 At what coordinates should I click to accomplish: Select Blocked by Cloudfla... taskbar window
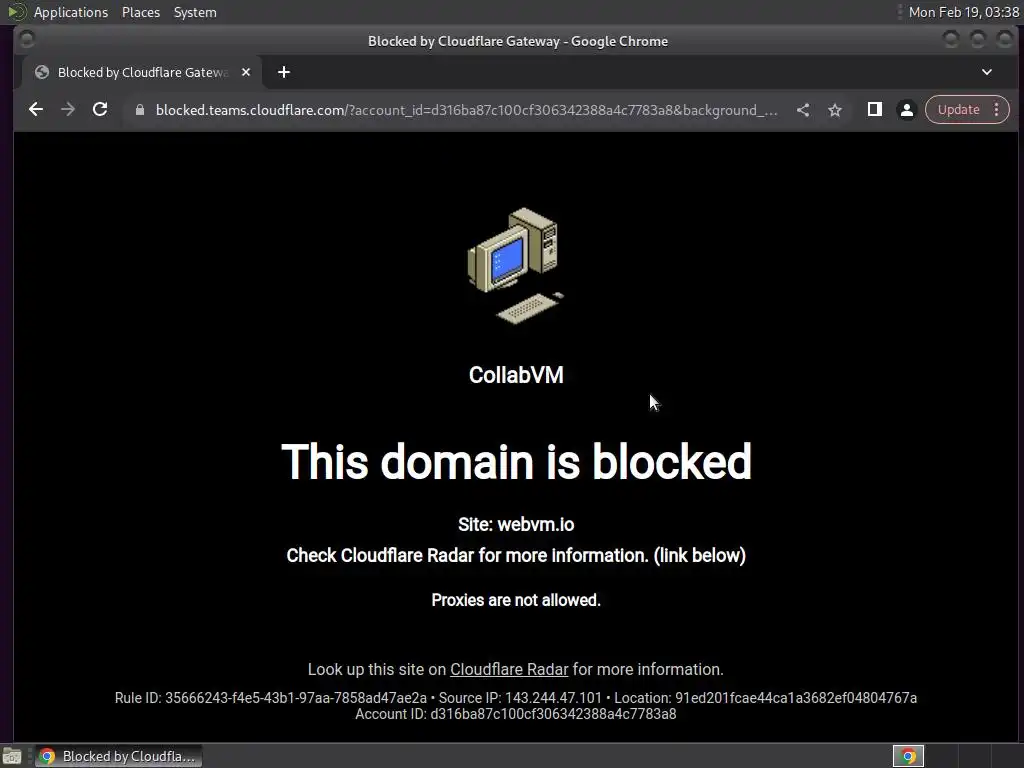(x=118, y=756)
